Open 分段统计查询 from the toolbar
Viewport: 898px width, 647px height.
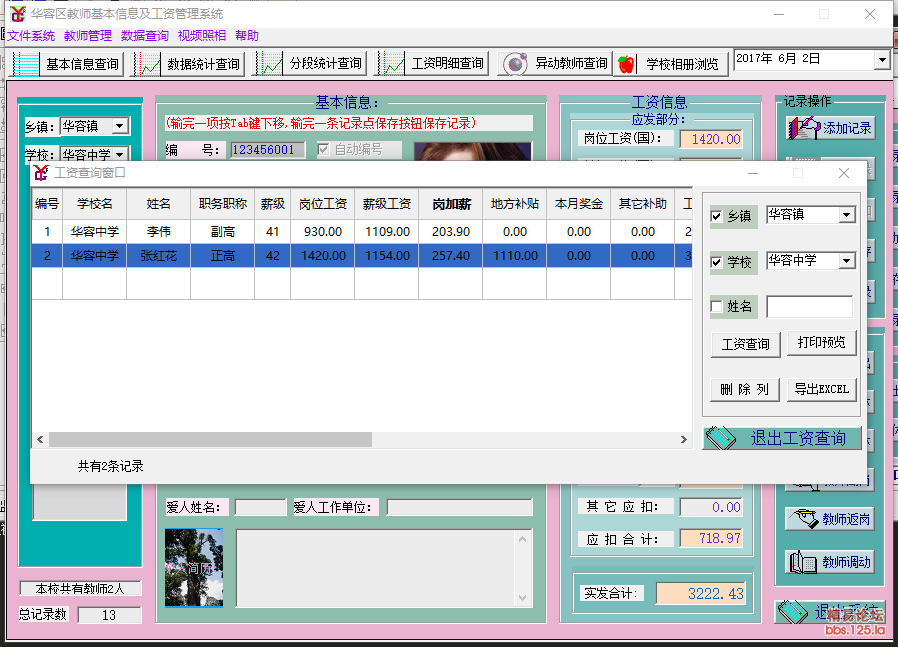click(311, 64)
